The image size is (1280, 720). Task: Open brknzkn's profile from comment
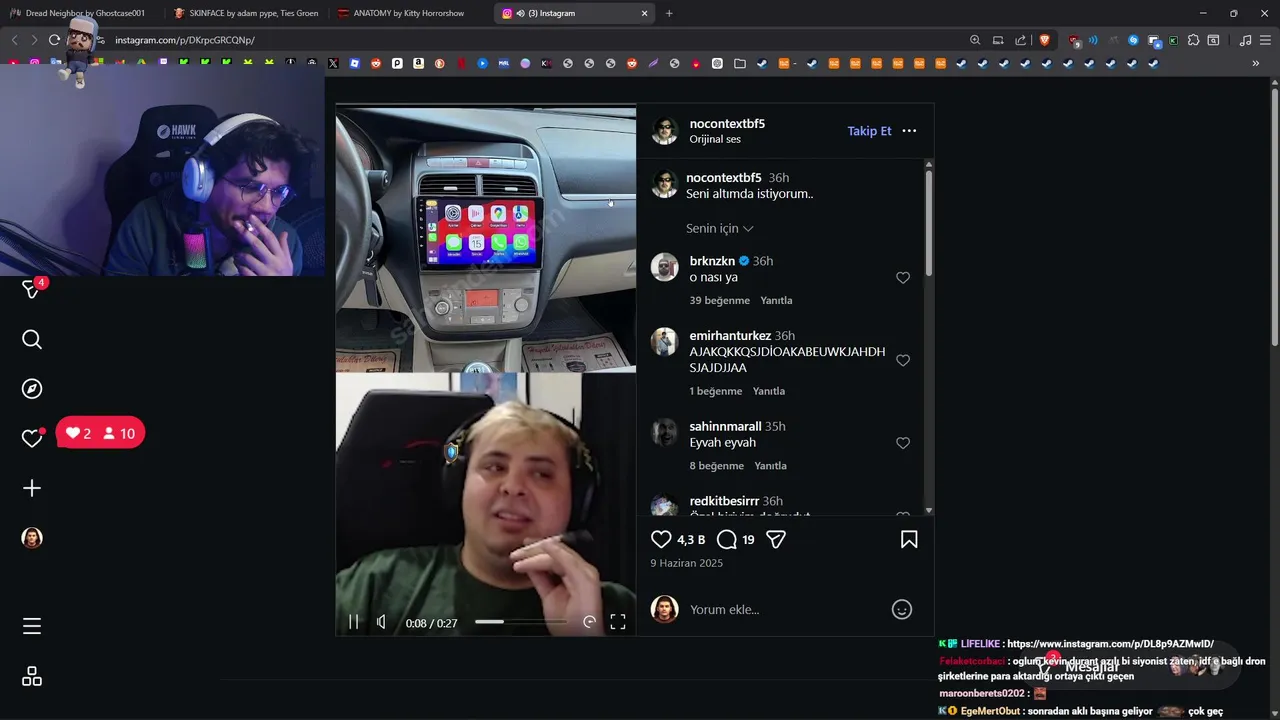(x=712, y=261)
